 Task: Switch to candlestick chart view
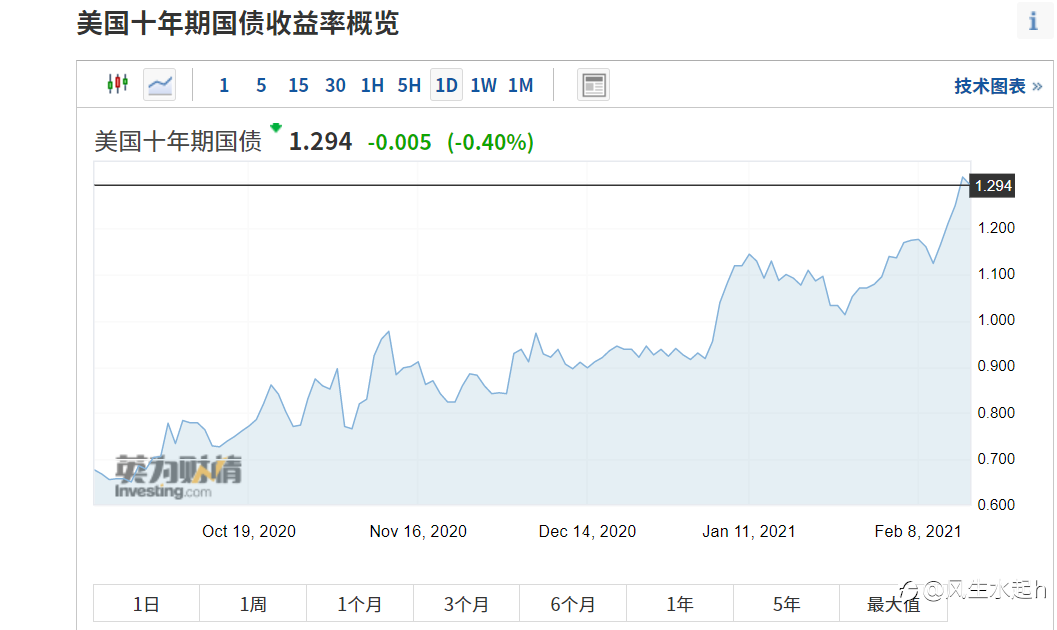click(x=118, y=84)
